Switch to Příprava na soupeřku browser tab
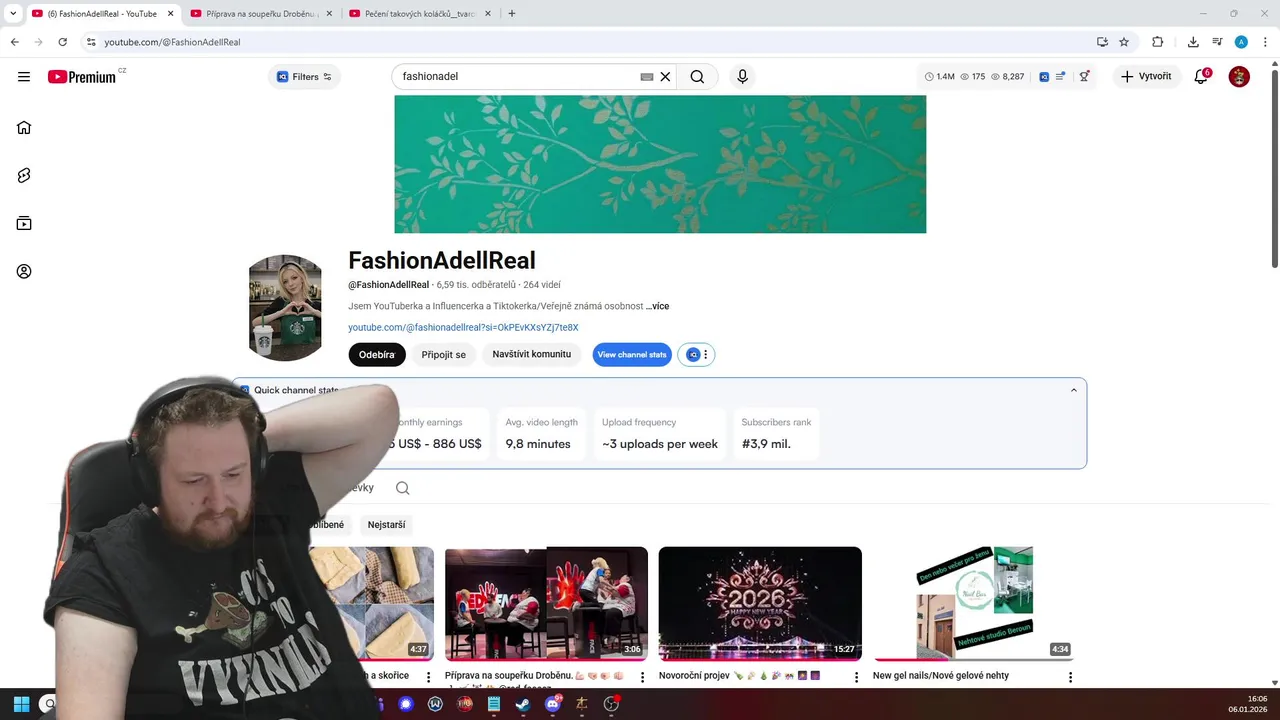Viewport: 1280px width, 720px height. pyautogui.click(x=260, y=14)
